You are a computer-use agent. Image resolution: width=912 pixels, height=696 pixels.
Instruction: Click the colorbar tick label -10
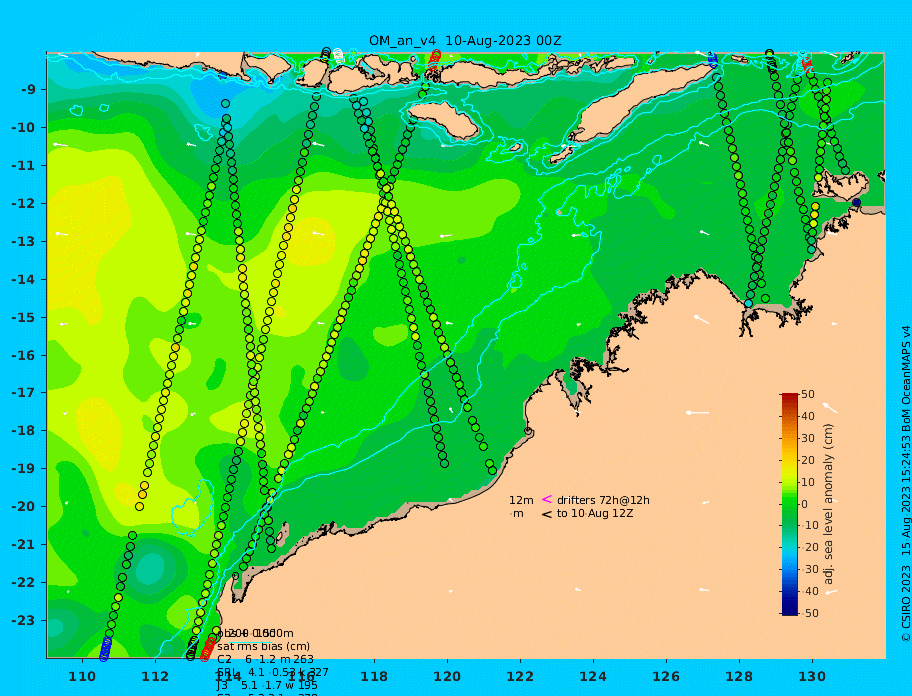click(x=810, y=525)
